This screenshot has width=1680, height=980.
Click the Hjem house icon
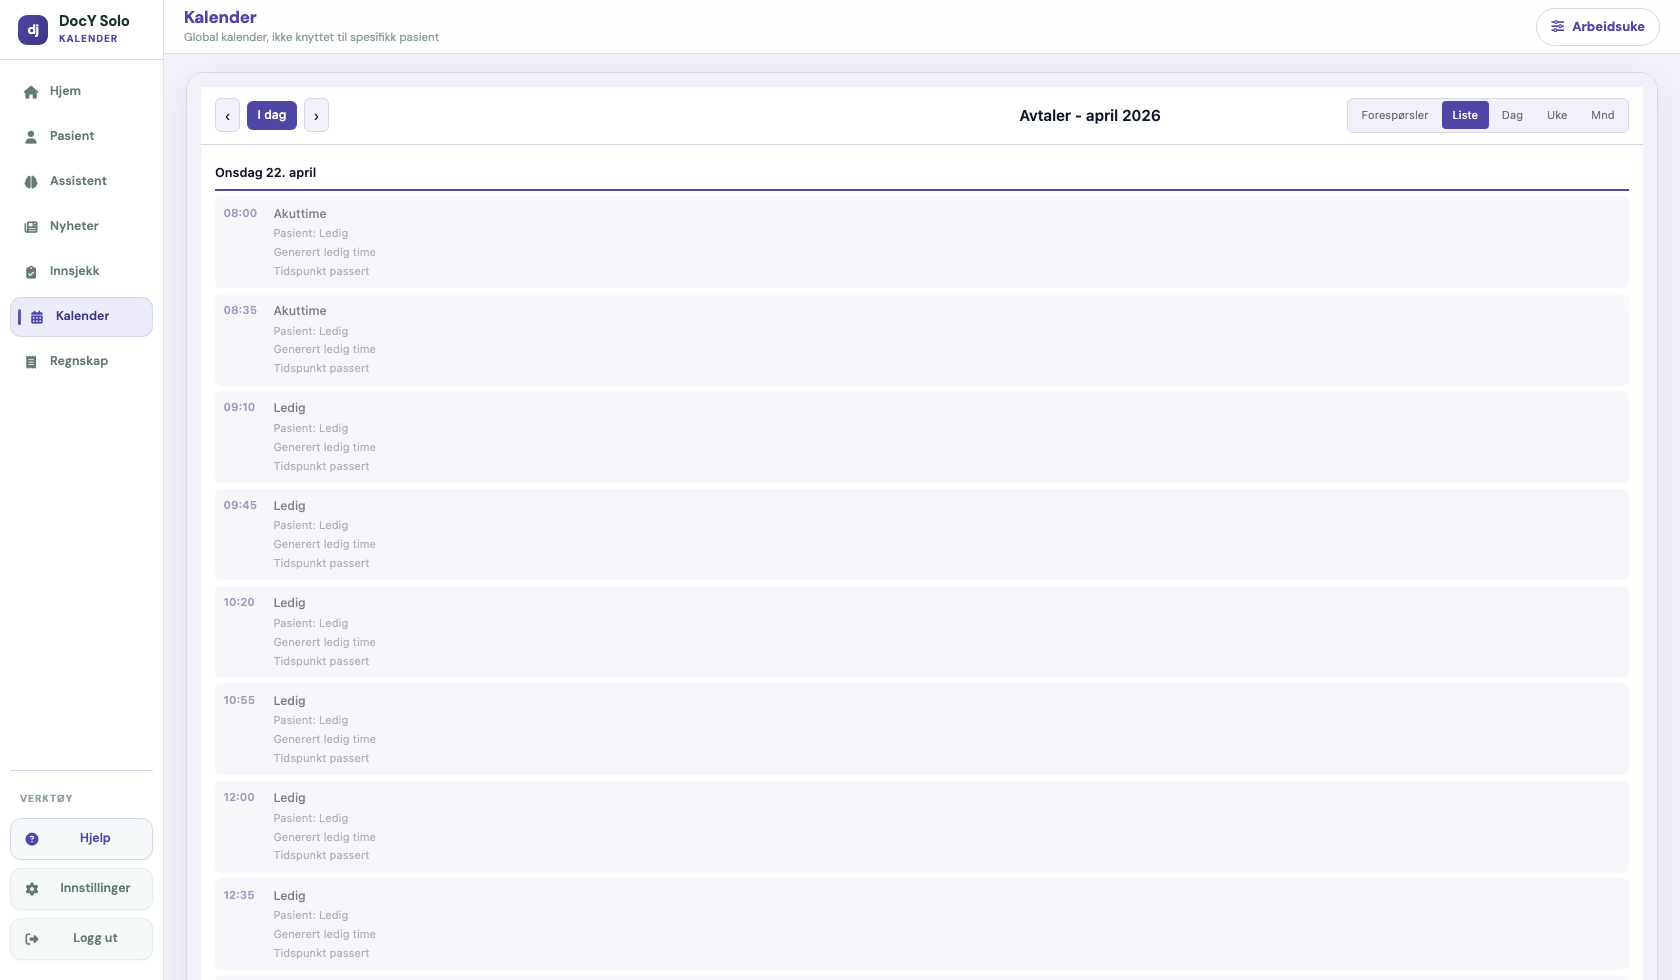[x=31, y=92]
